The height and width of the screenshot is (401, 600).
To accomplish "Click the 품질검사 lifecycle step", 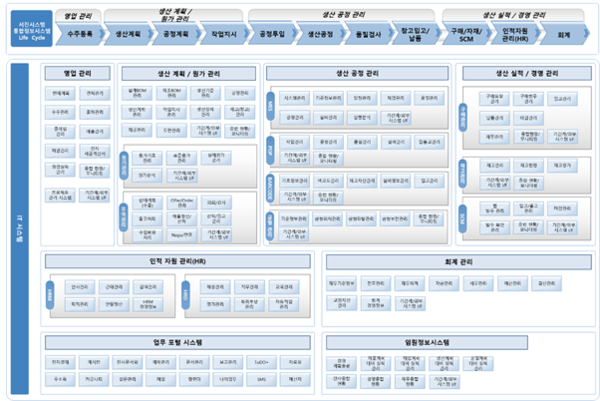I will (371, 33).
